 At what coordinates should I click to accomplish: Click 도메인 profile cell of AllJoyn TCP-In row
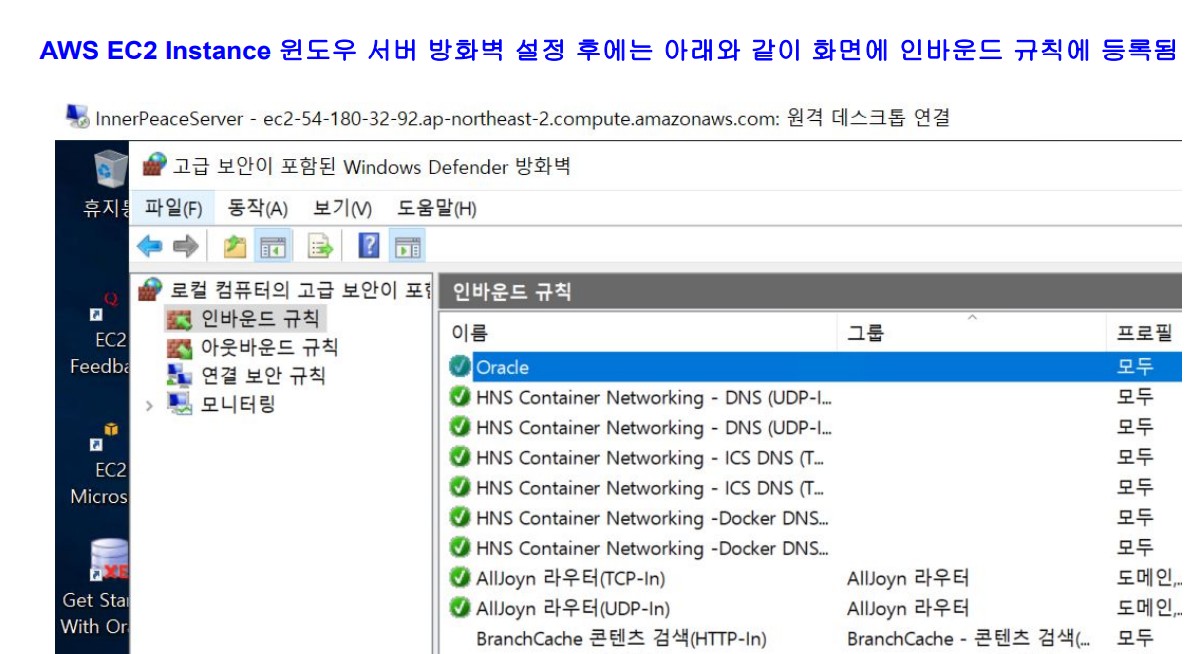[1148, 578]
